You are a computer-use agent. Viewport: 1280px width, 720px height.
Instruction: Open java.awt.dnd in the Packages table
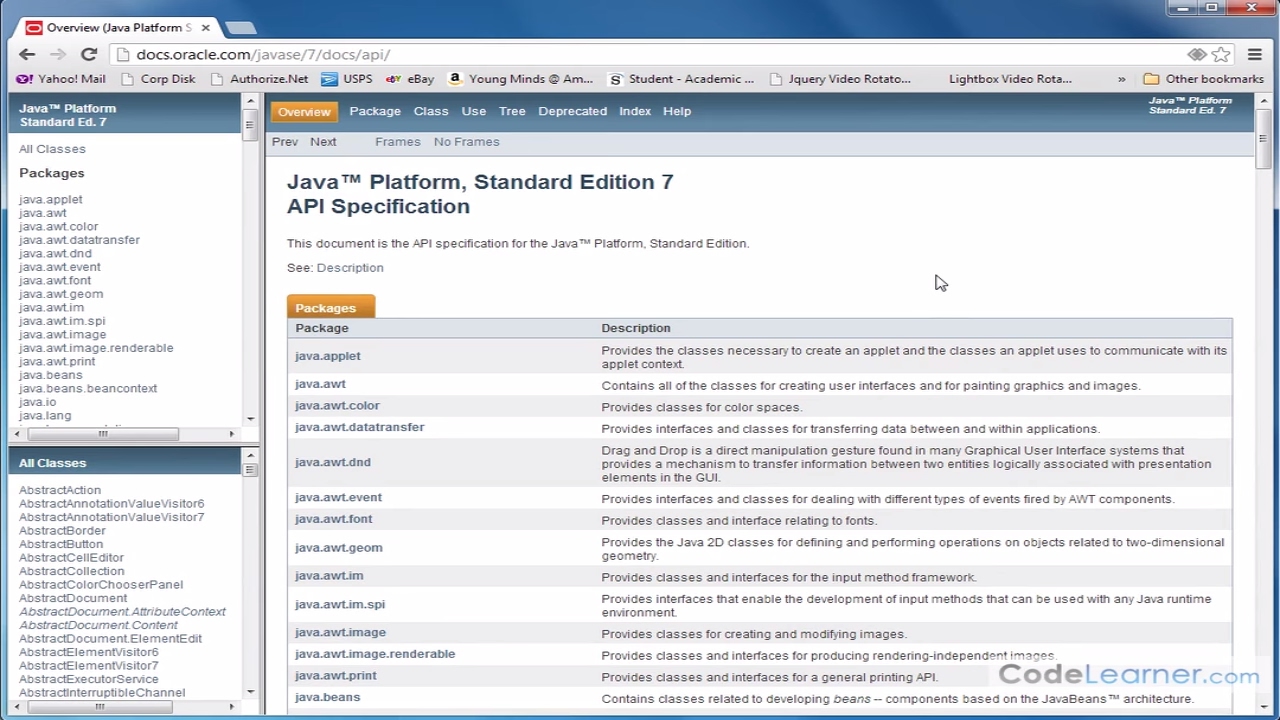(333, 463)
